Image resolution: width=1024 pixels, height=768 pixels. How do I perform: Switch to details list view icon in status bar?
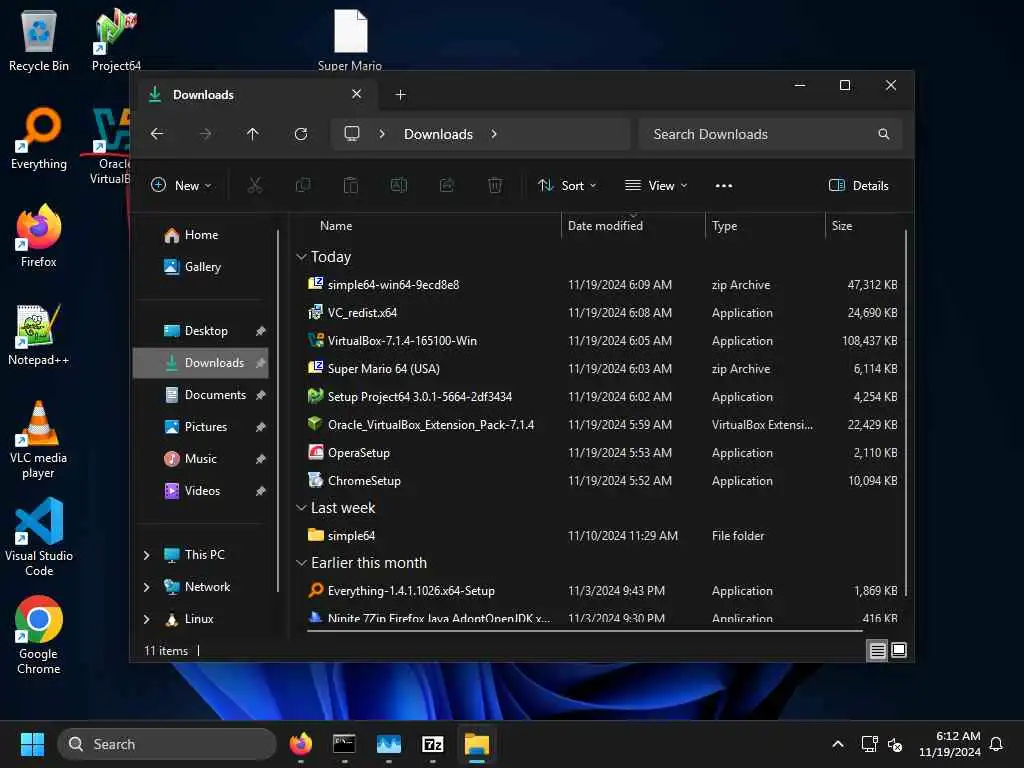(x=878, y=650)
